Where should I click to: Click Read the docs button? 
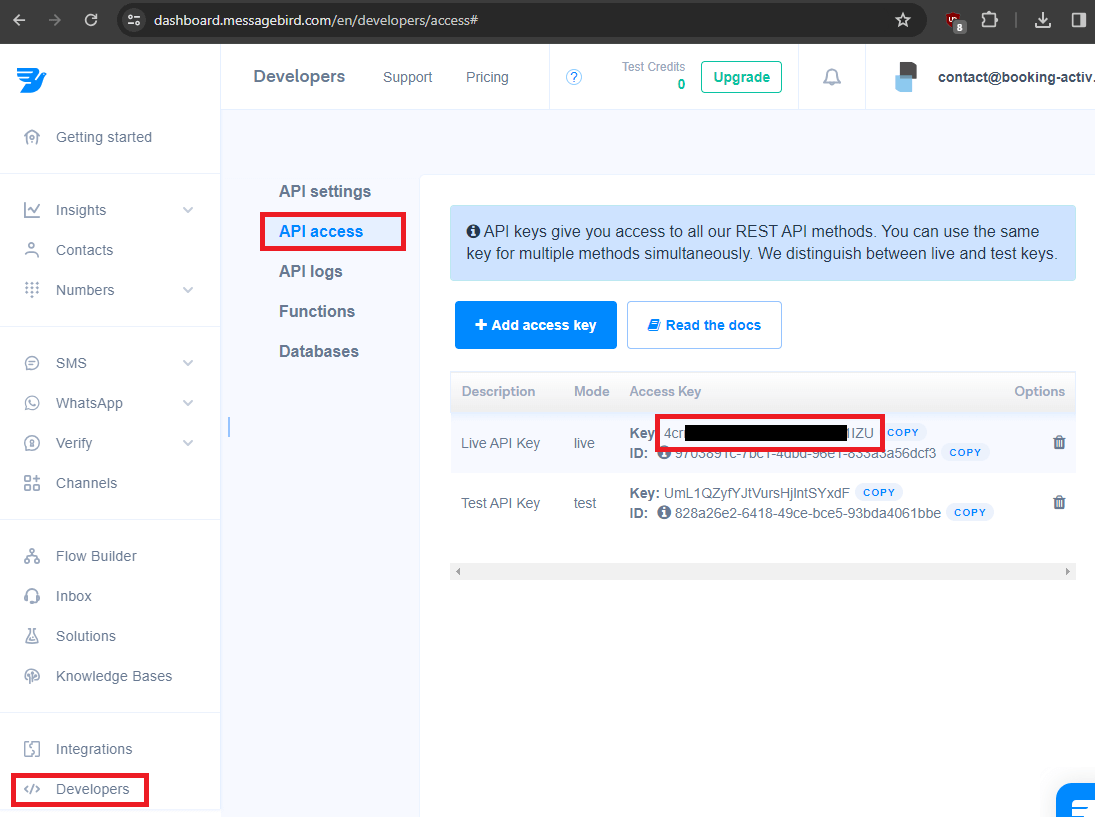tap(704, 325)
